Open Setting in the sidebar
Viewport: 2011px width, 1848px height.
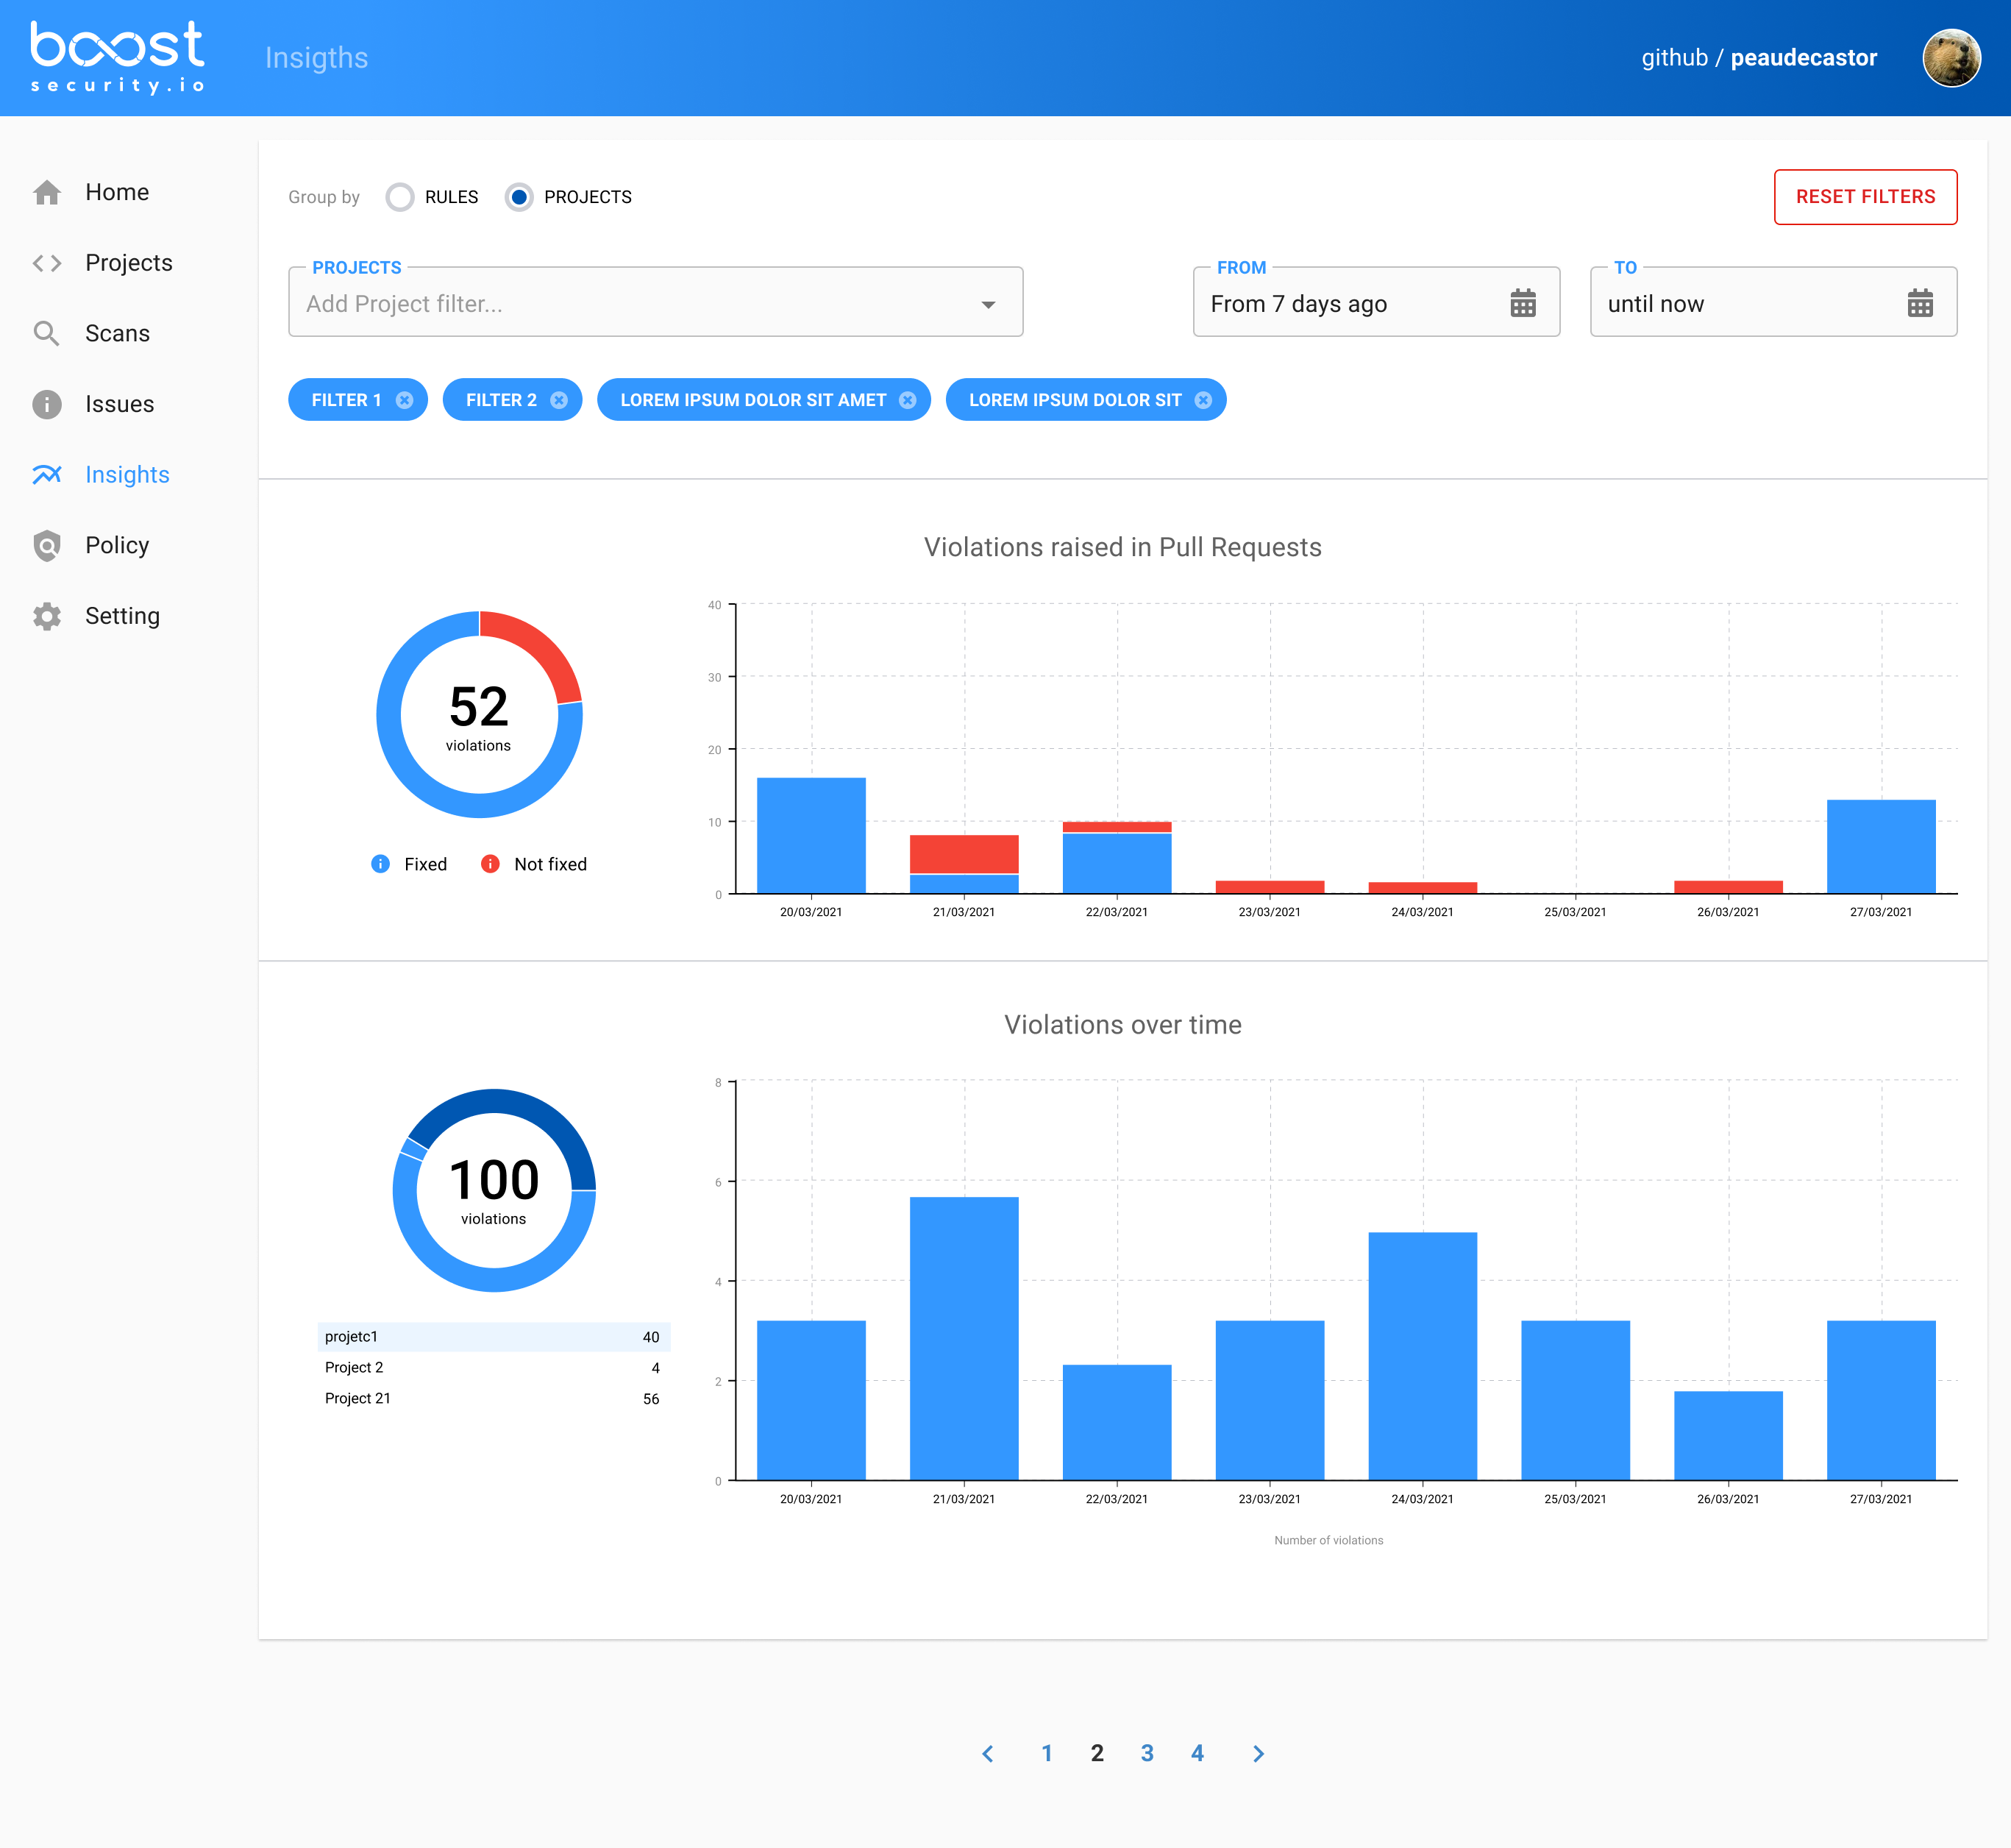122,616
